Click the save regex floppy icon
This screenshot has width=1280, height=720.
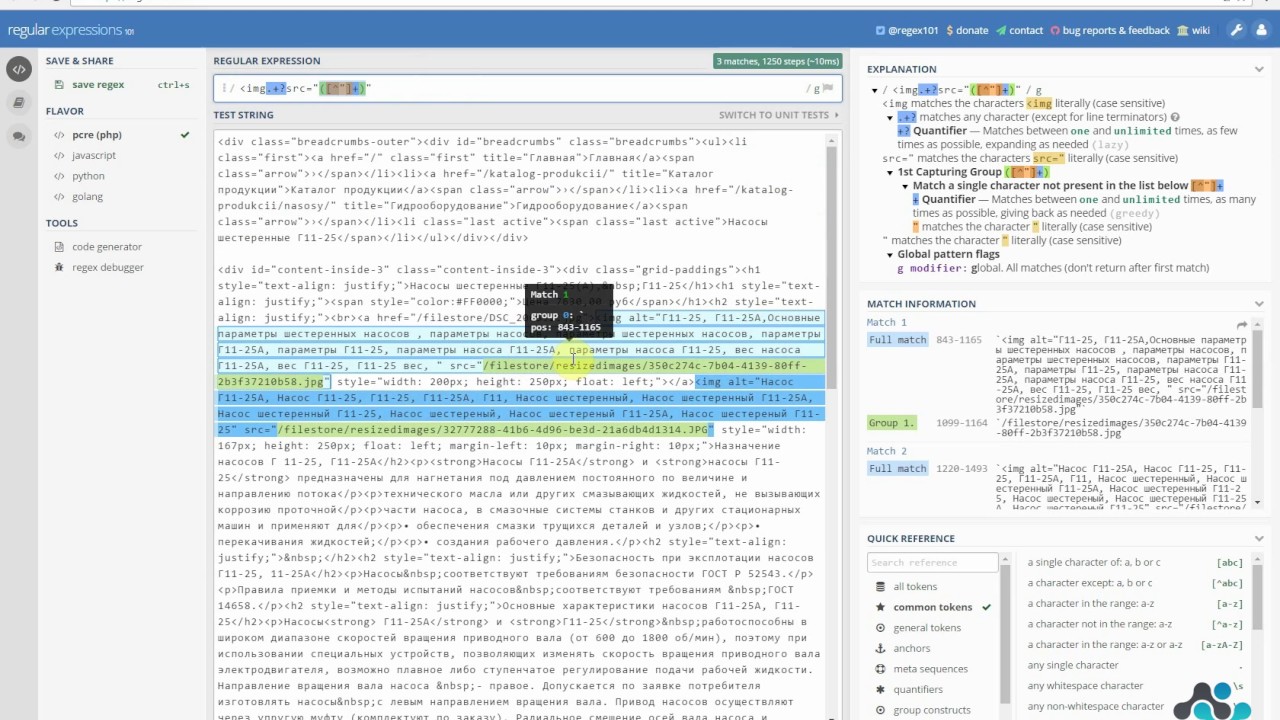[x=59, y=85]
